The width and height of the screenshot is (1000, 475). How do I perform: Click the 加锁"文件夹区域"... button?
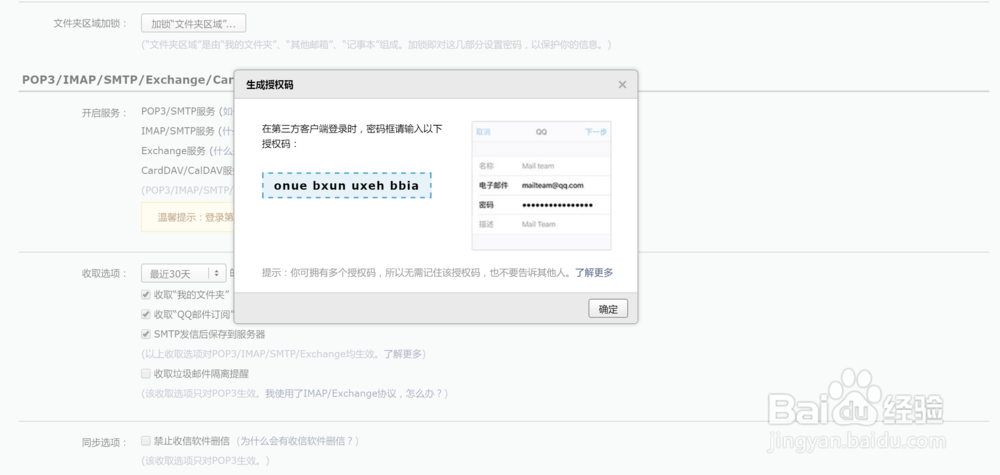point(193,24)
